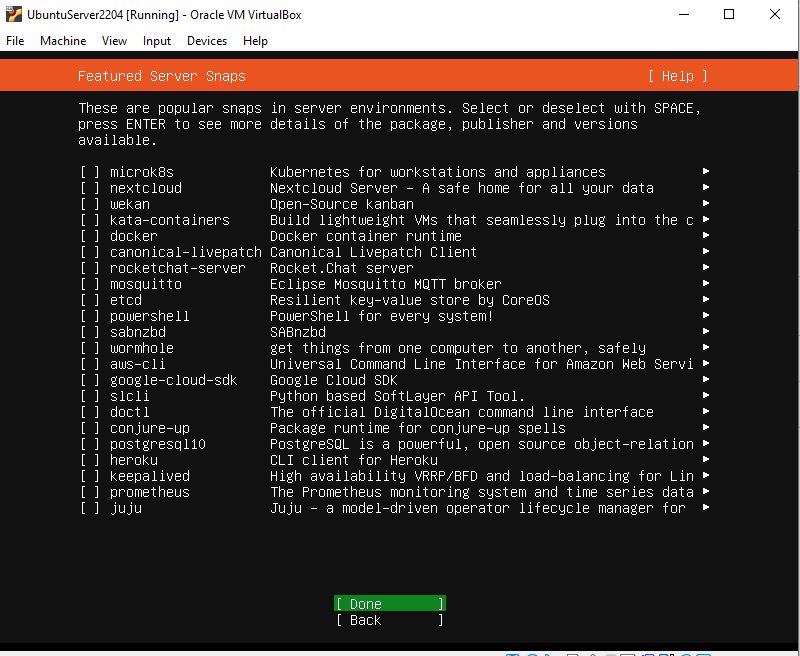800x656 pixels.
Task: Open details arrow for slcli row
Action: point(706,395)
